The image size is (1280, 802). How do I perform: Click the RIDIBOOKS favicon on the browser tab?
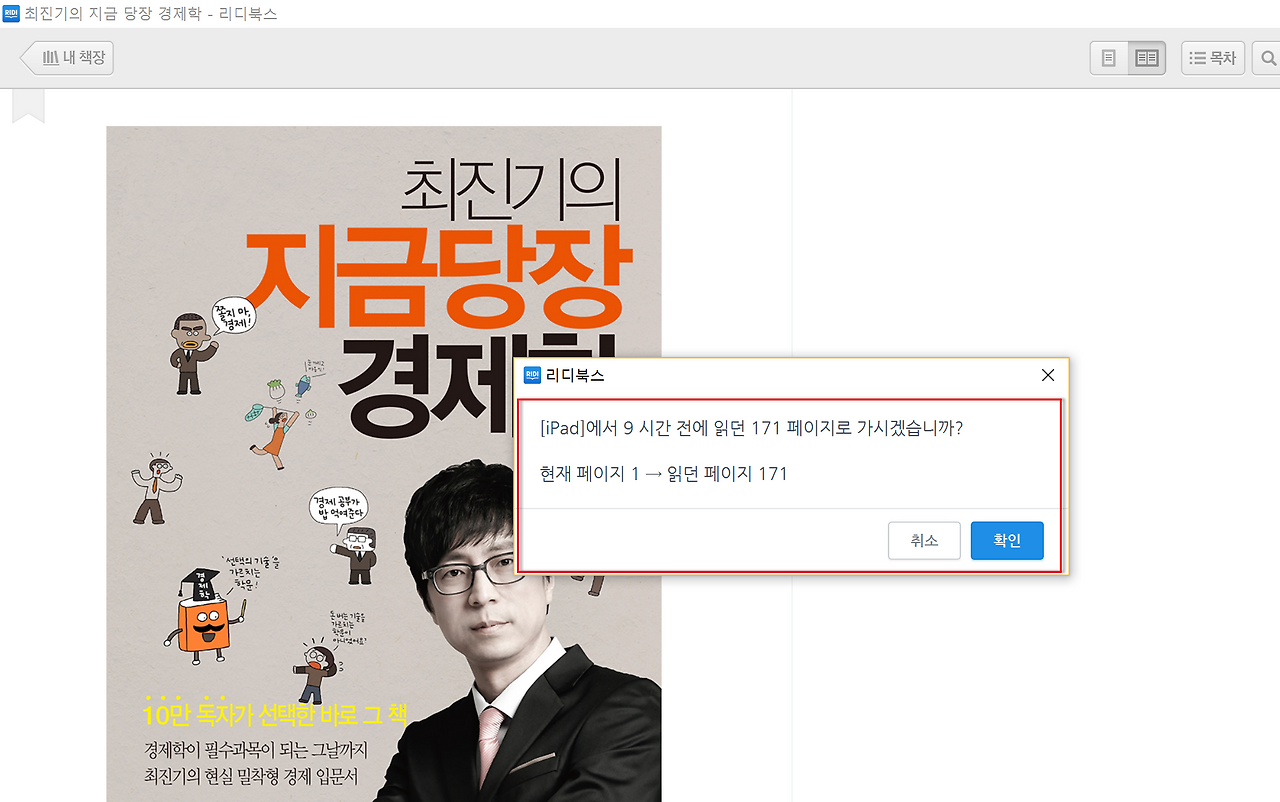tap(12, 13)
